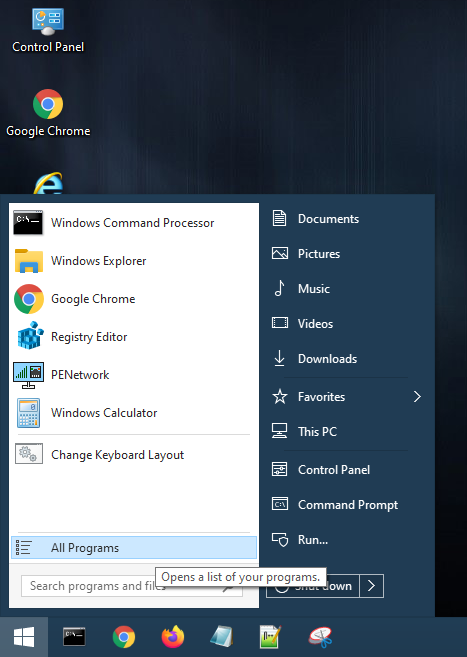This screenshot has width=467, height=657.
Task: Click the Favorites label
Action: click(321, 397)
